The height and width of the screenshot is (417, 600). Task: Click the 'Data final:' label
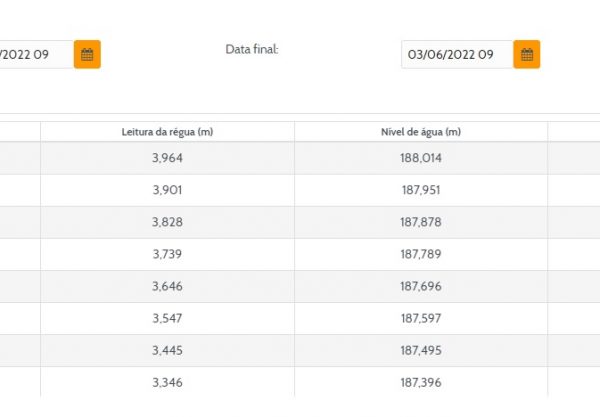tap(251, 49)
